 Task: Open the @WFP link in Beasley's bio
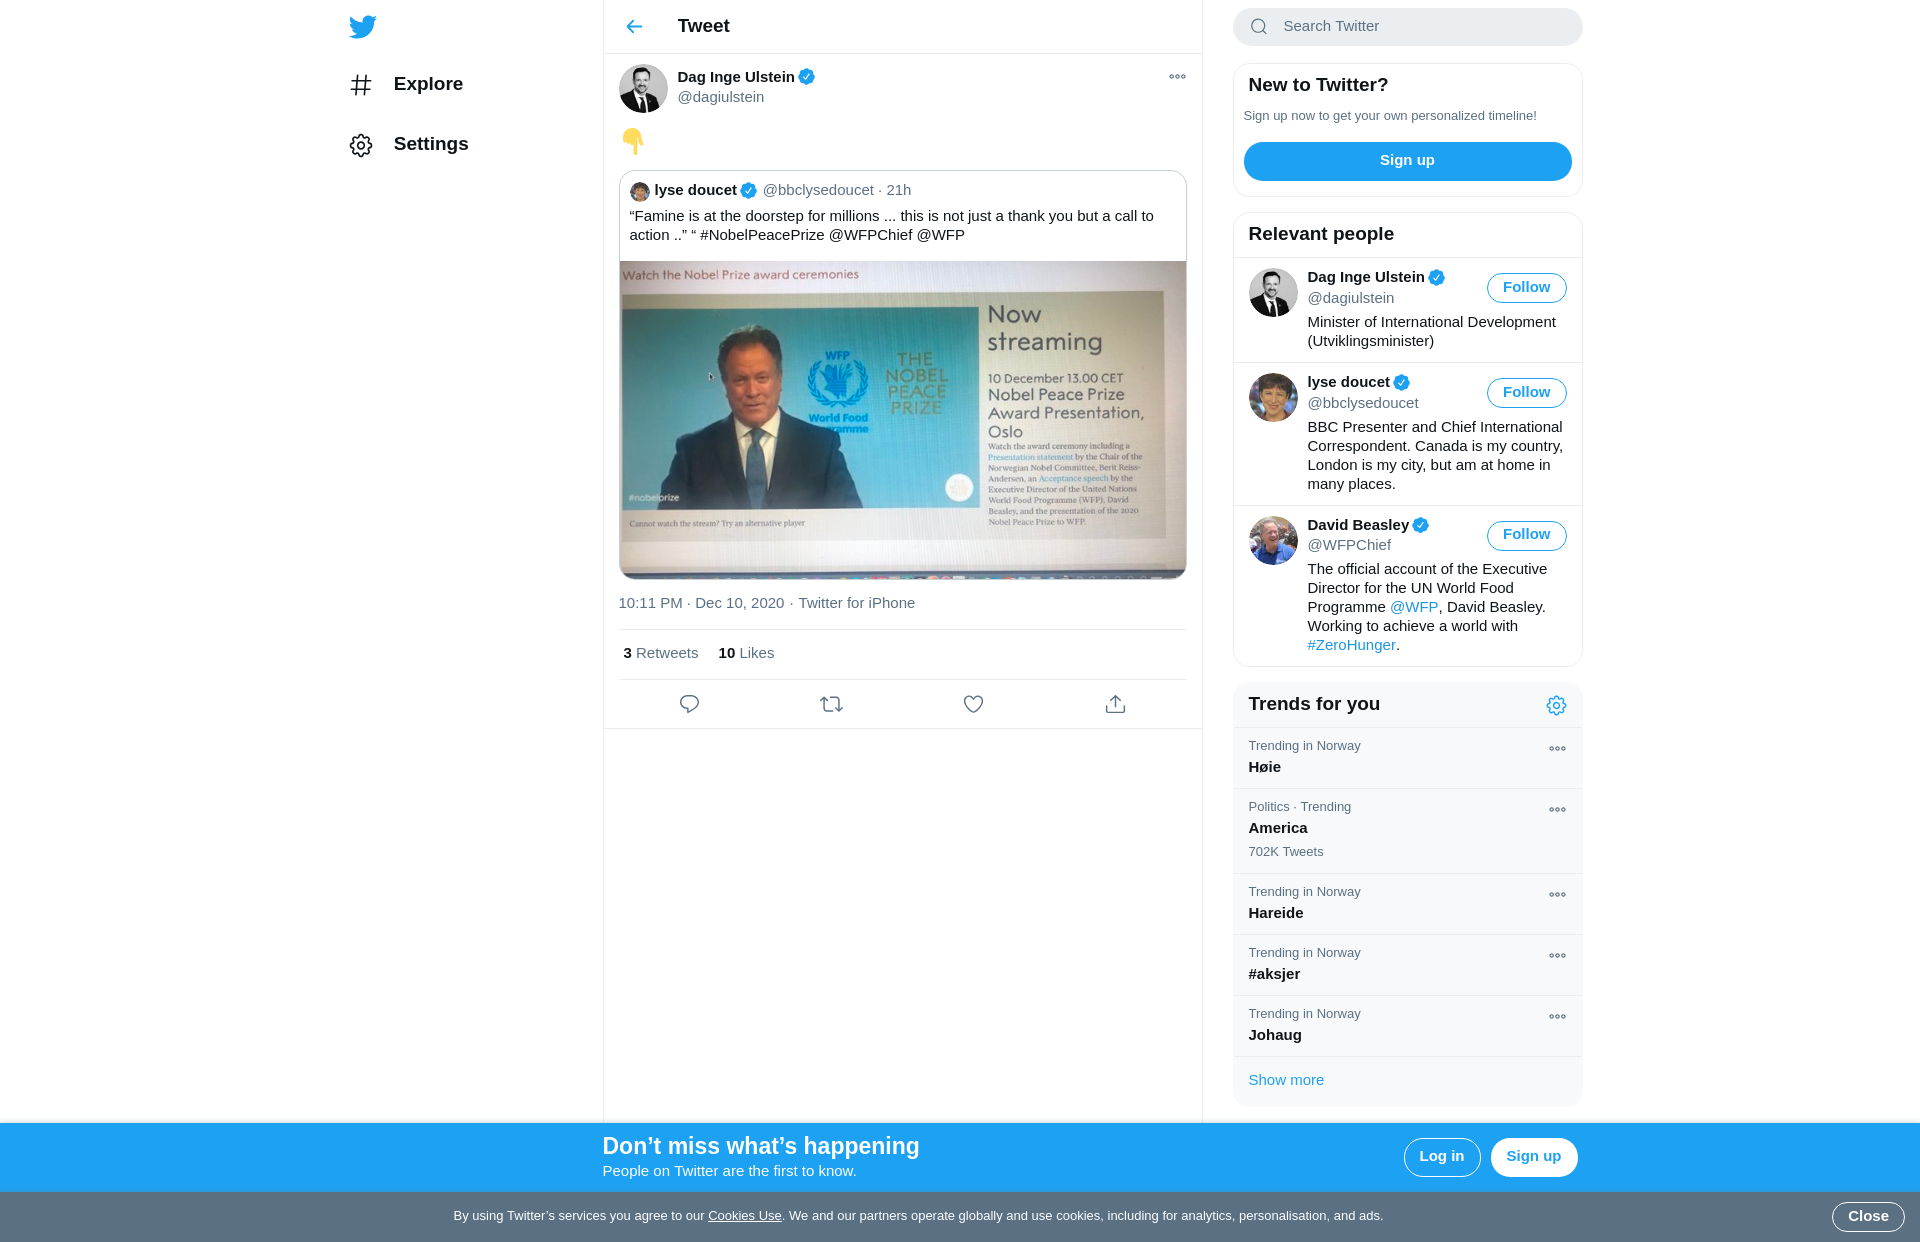point(1413,607)
